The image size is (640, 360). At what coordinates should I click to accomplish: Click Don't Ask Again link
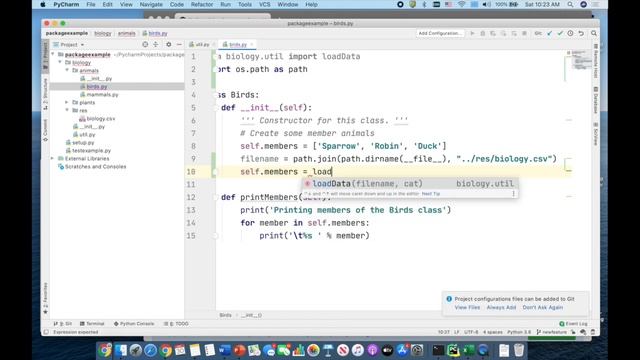pos(542,308)
